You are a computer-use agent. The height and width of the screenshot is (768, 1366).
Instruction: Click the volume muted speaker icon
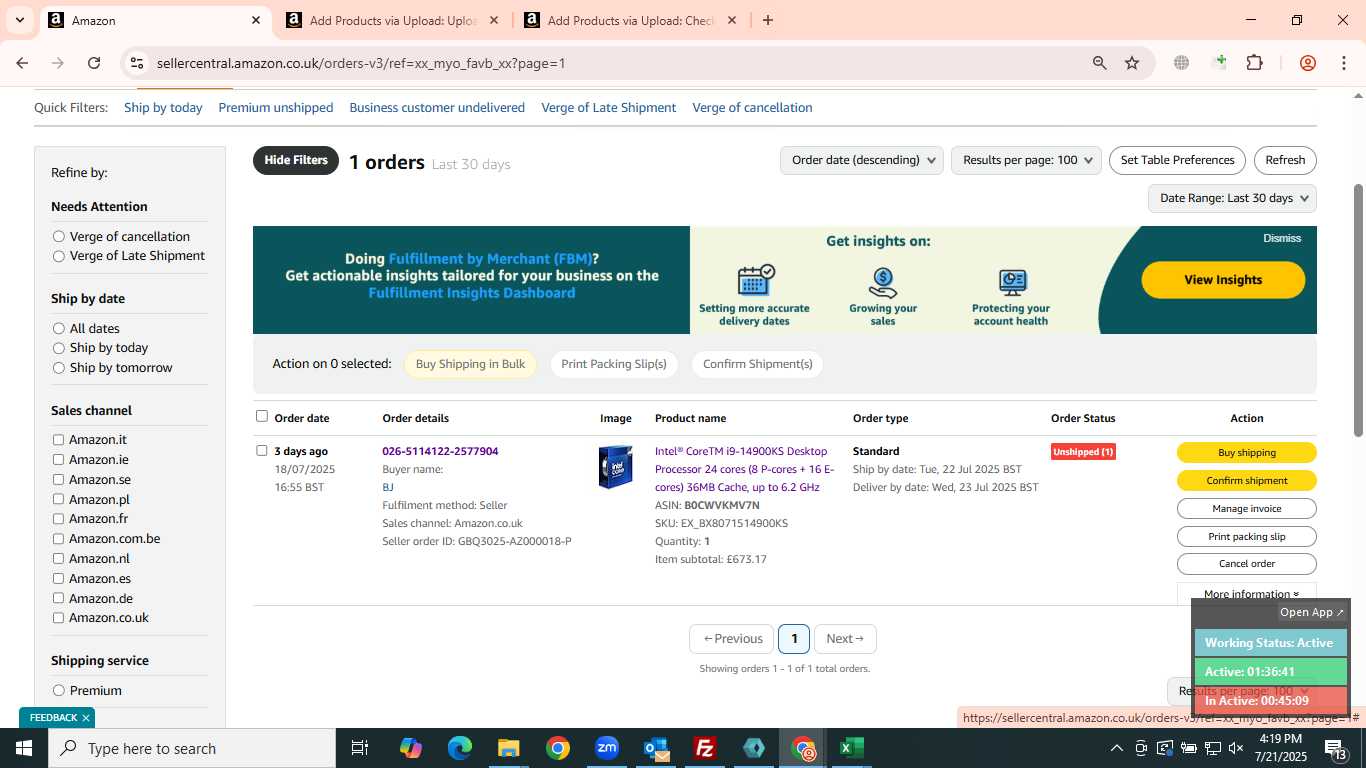tap(1236, 748)
